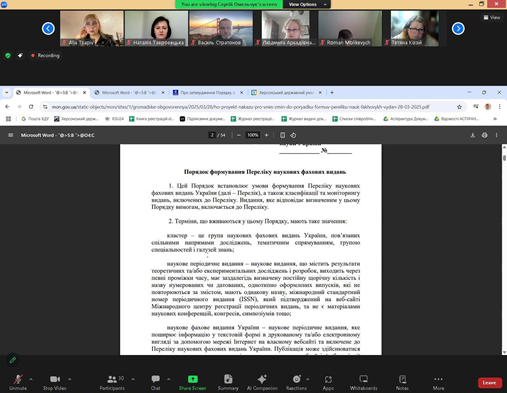
Task: Toggle Unmute microphone
Action: pos(18,382)
